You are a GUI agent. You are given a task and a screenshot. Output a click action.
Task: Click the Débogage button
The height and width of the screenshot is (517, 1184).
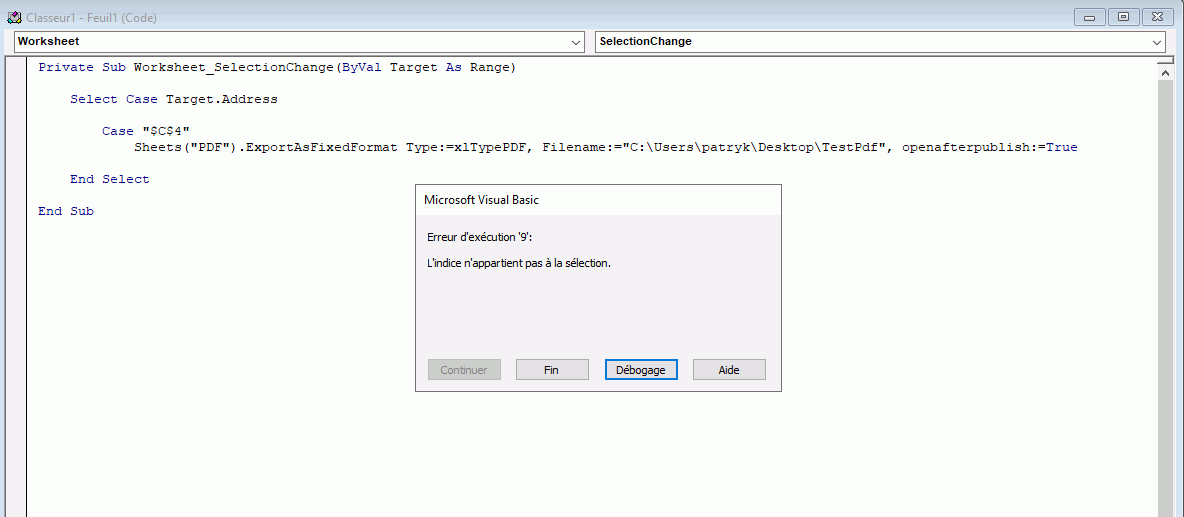click(641, 370)
